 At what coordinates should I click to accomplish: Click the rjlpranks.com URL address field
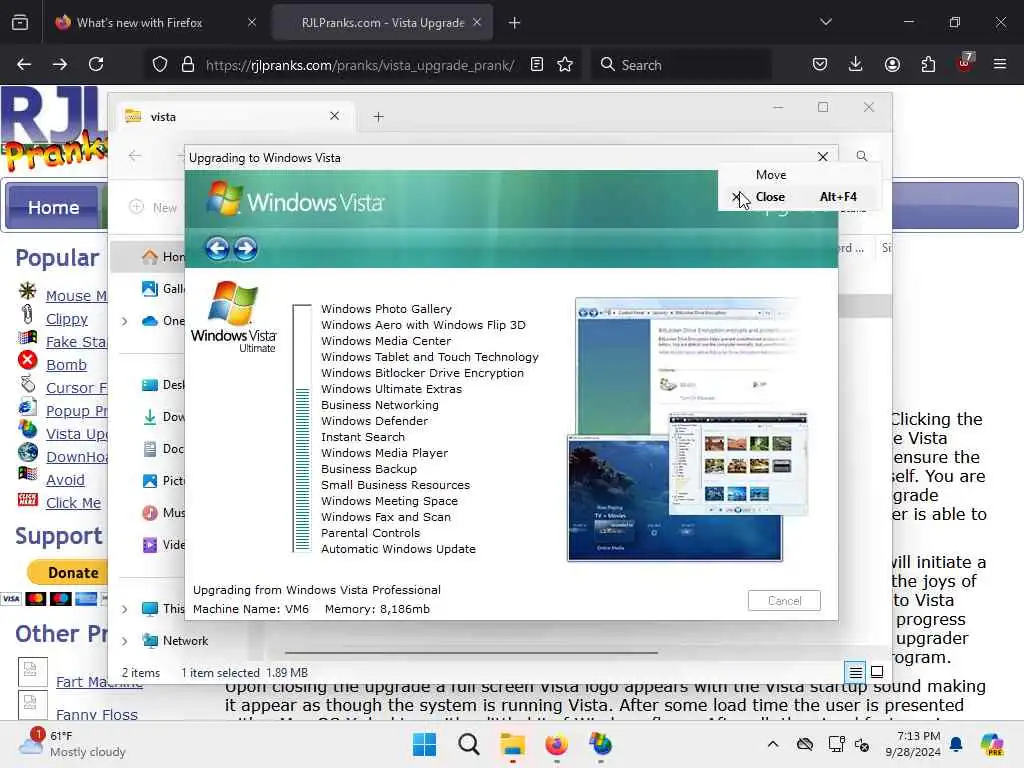360,65
